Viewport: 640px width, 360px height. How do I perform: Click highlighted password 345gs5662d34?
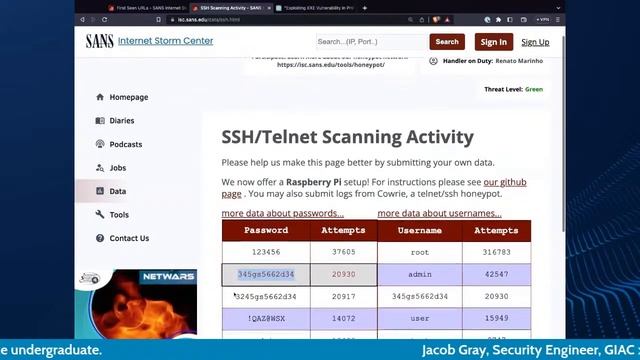pos(266,274)
